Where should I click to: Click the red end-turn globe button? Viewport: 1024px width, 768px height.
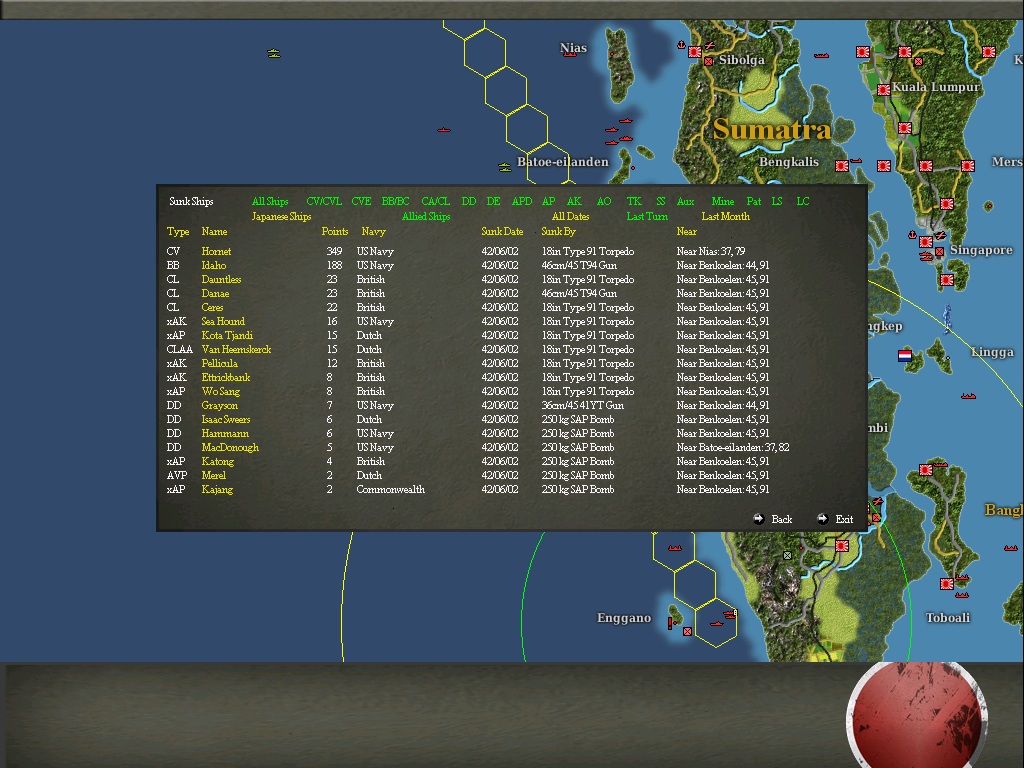pos(916,716)
